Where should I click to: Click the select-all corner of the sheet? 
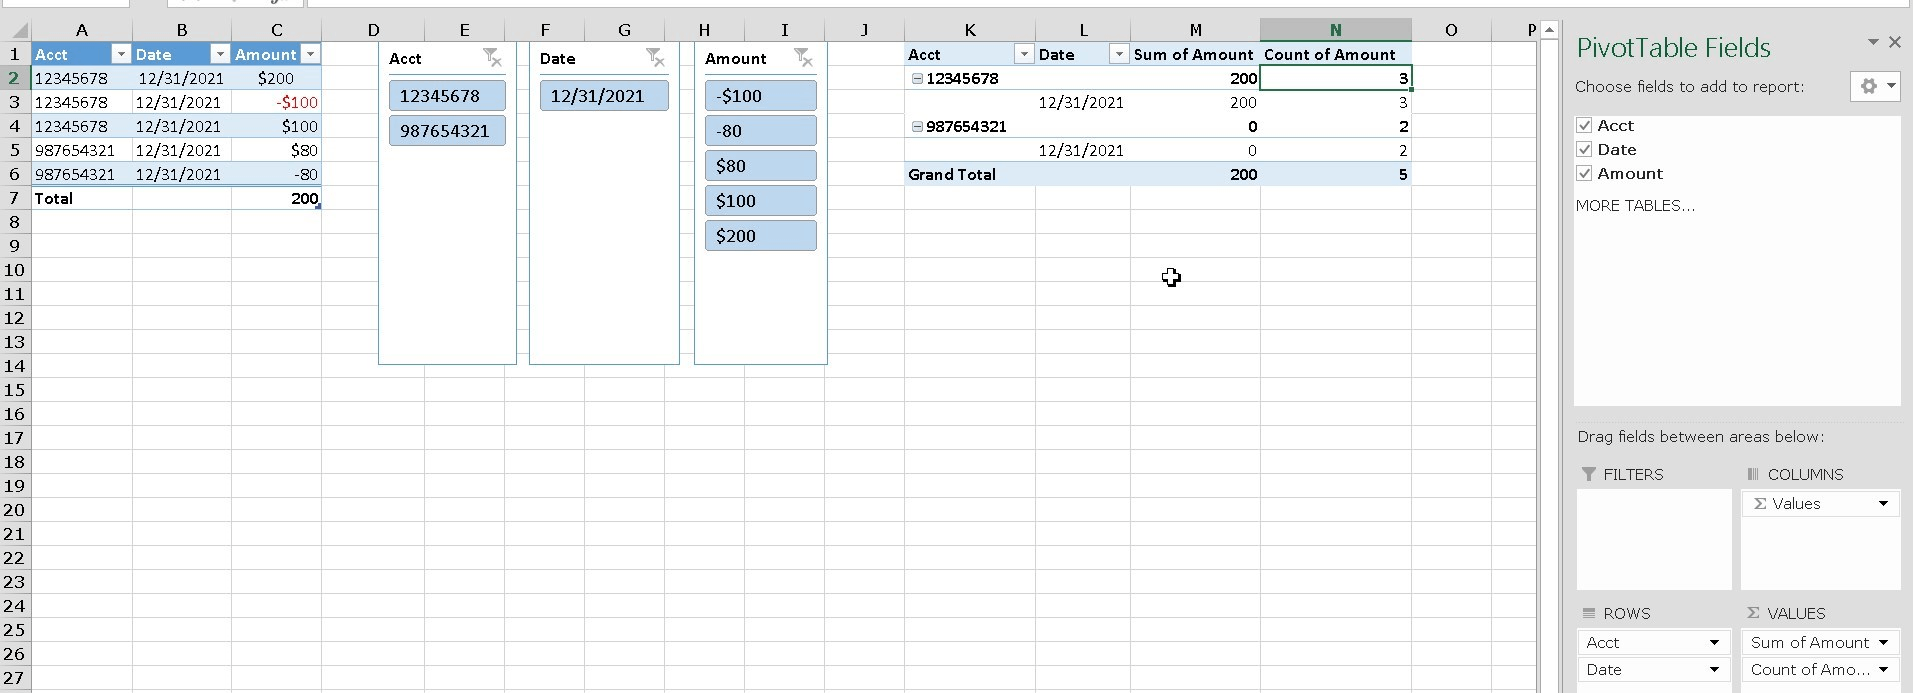coord(15,30)
